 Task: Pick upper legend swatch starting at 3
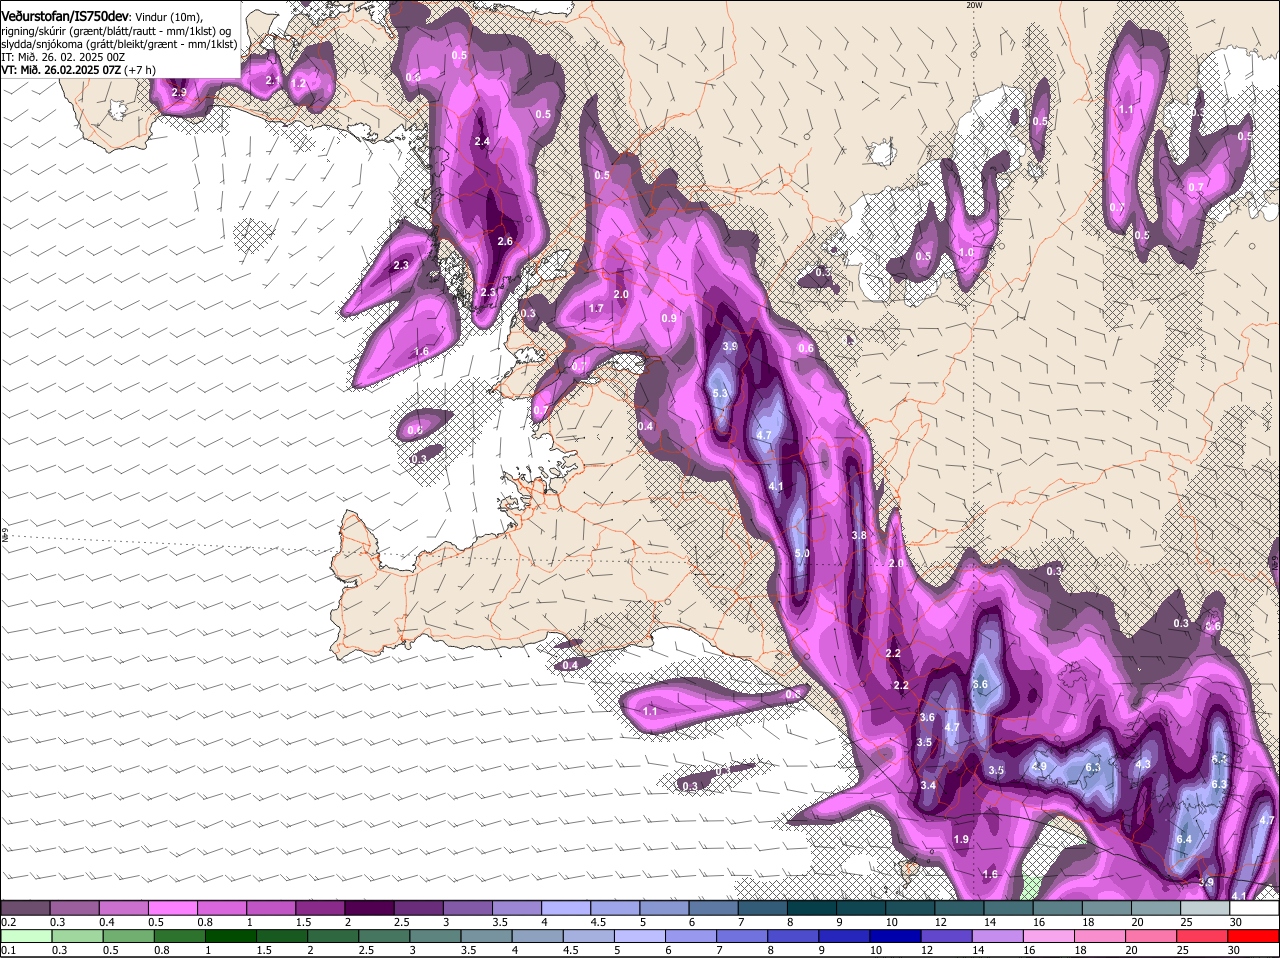(x=467, y=907)
